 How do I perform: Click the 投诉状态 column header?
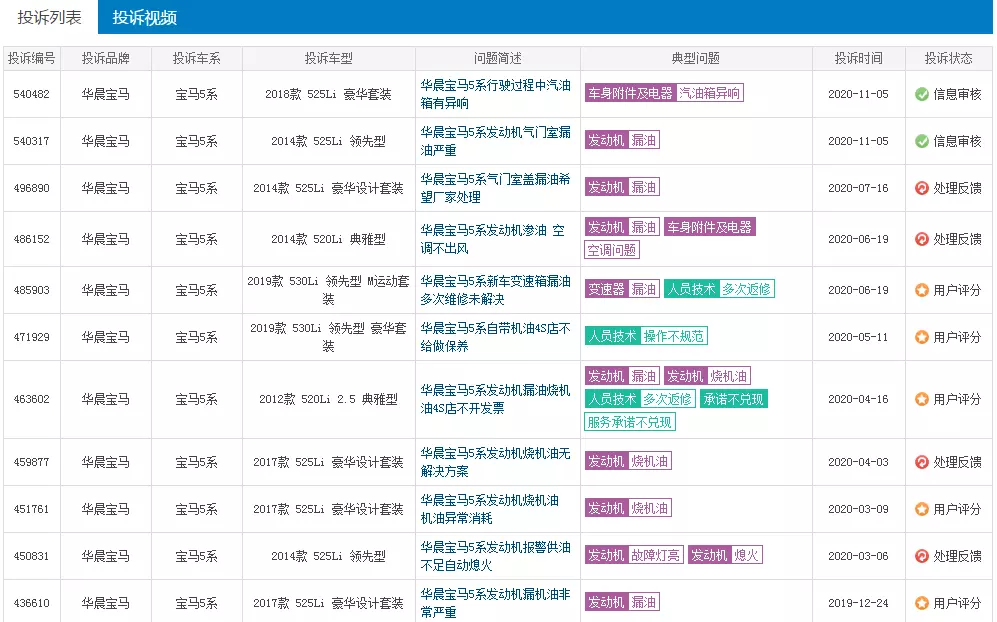pos(948,59)
